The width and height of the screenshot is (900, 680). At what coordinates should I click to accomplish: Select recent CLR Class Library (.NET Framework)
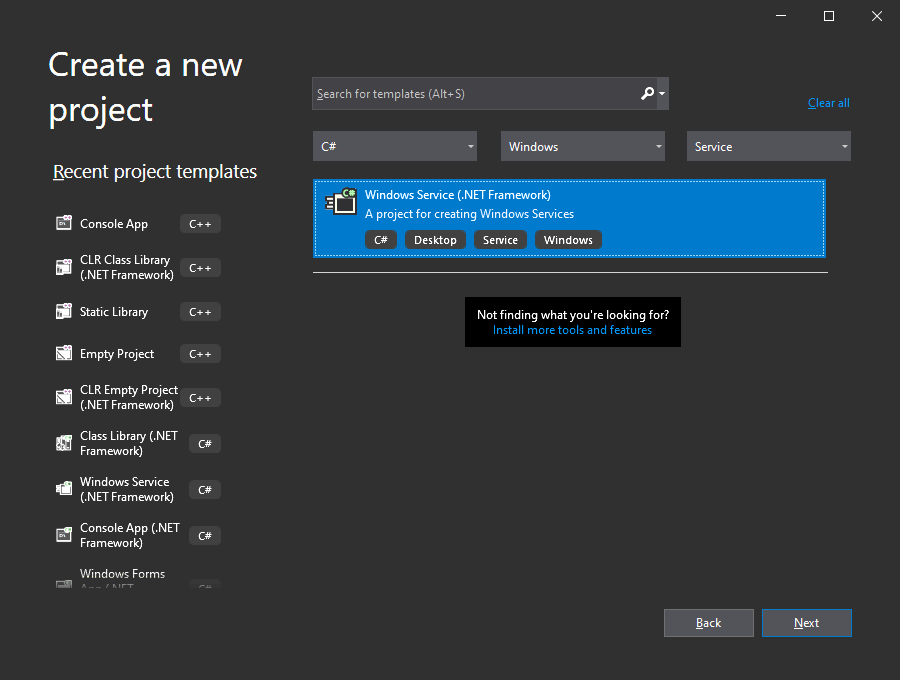click(x=138, y=267)
